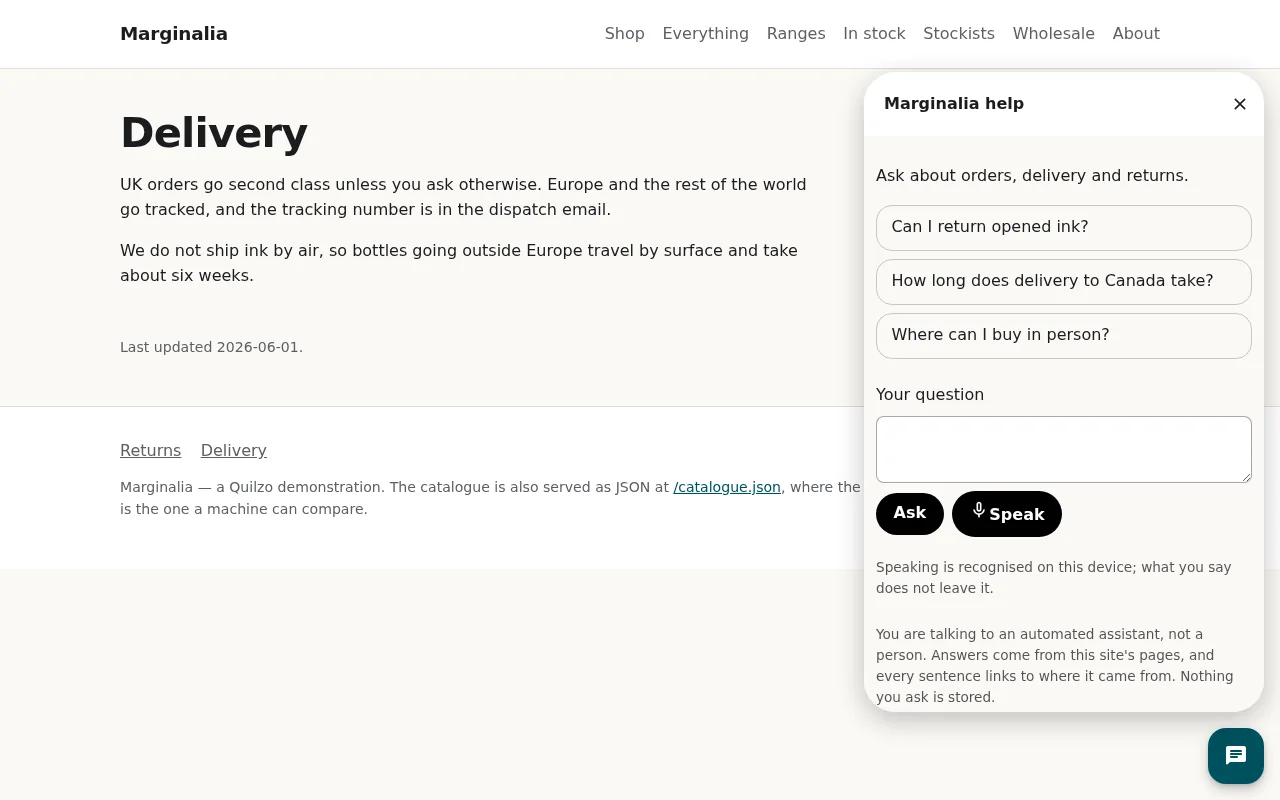Open the In stock page
Screen dimensions: 1280x800
(x=875, y=34)
